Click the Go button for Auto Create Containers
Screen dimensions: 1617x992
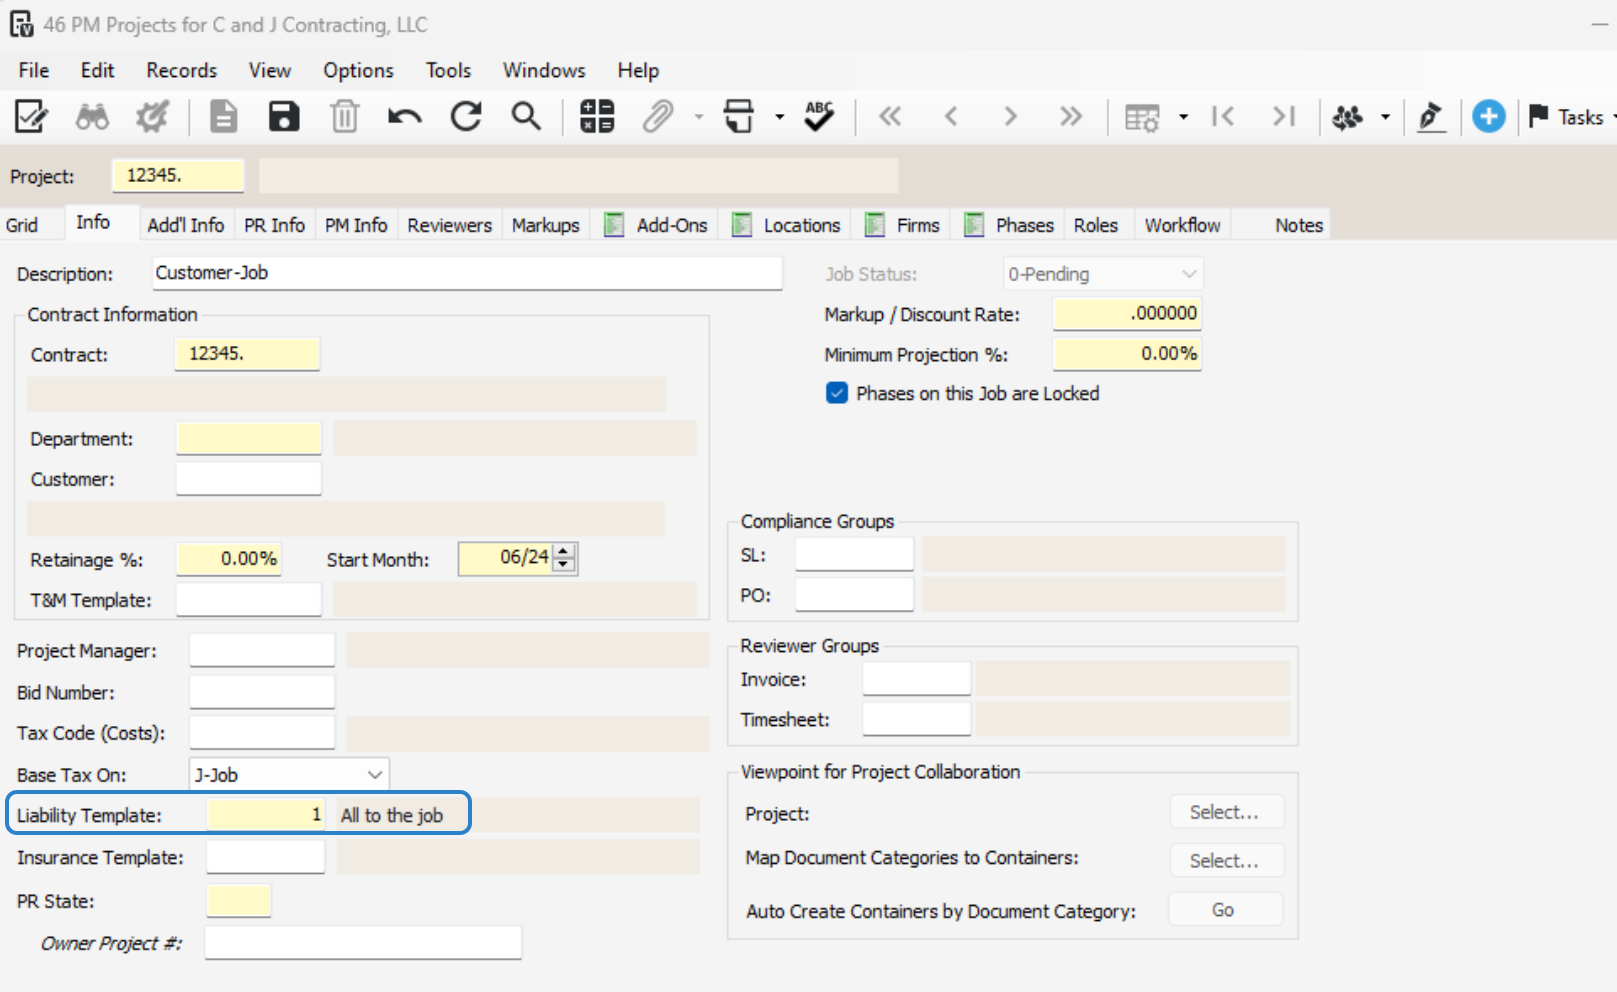pyautogui.click(x=1223, y=910)
